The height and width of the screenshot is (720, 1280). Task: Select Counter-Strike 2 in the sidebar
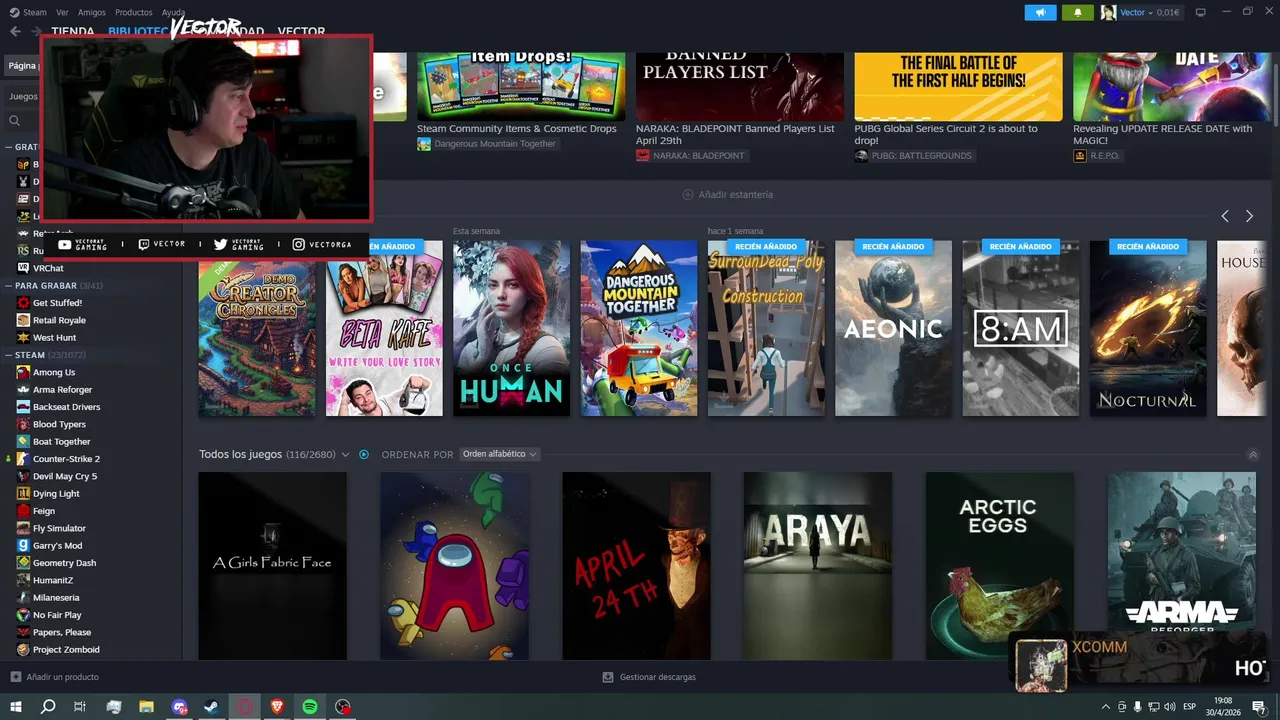[x=66, y=459]
